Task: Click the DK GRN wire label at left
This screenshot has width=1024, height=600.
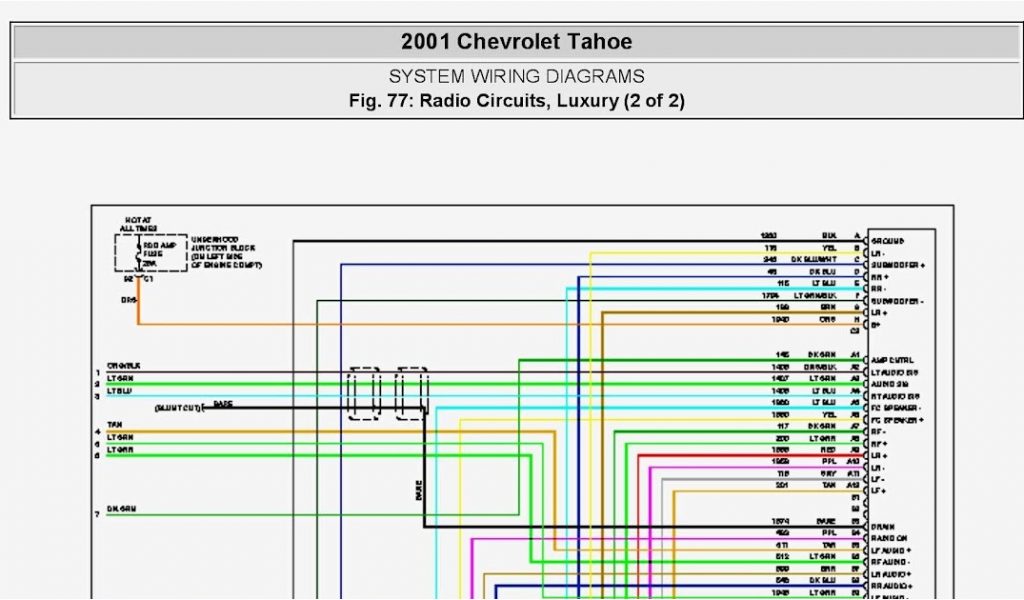Action: tap(121, 509)
